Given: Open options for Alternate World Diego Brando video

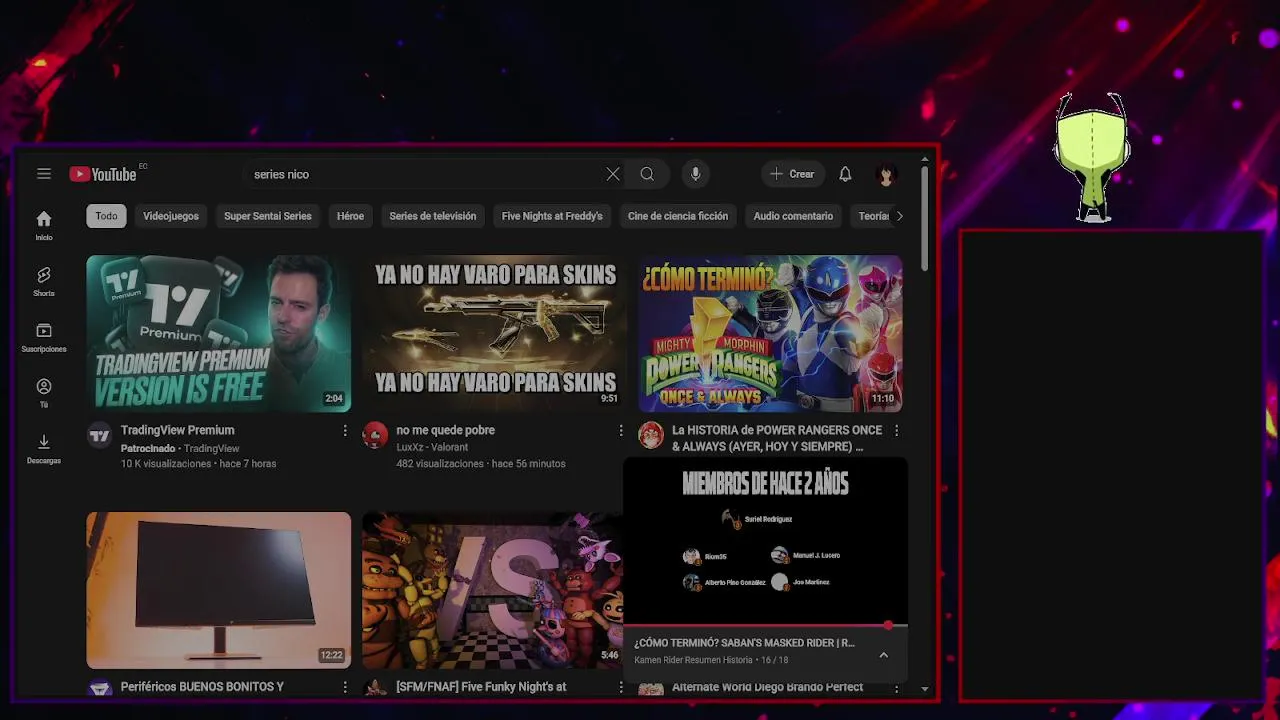Looking at the screenshot, I should (896, 687).
